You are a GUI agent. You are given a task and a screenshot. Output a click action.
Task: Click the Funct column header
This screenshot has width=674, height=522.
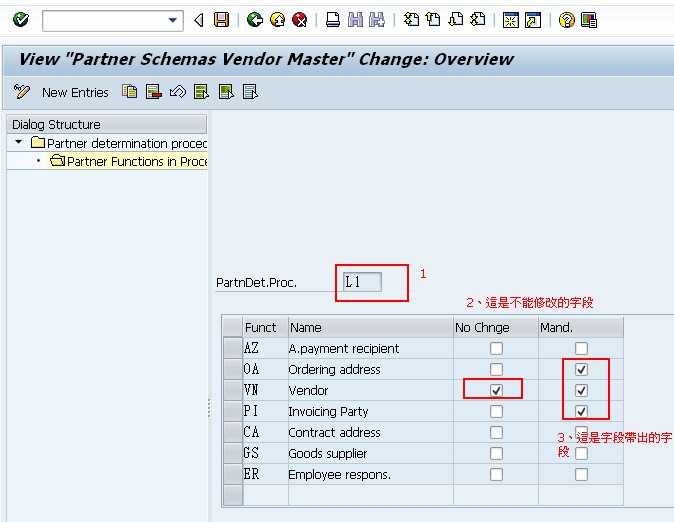click(x=265, y=328)
